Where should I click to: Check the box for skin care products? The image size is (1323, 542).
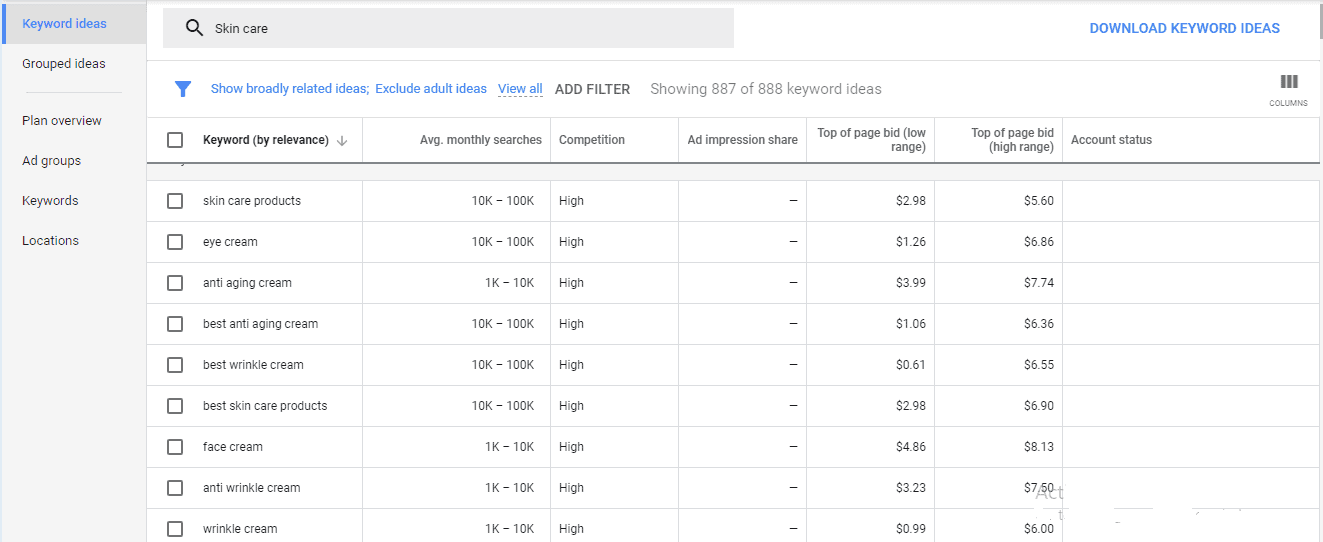(x=175, y=201)
